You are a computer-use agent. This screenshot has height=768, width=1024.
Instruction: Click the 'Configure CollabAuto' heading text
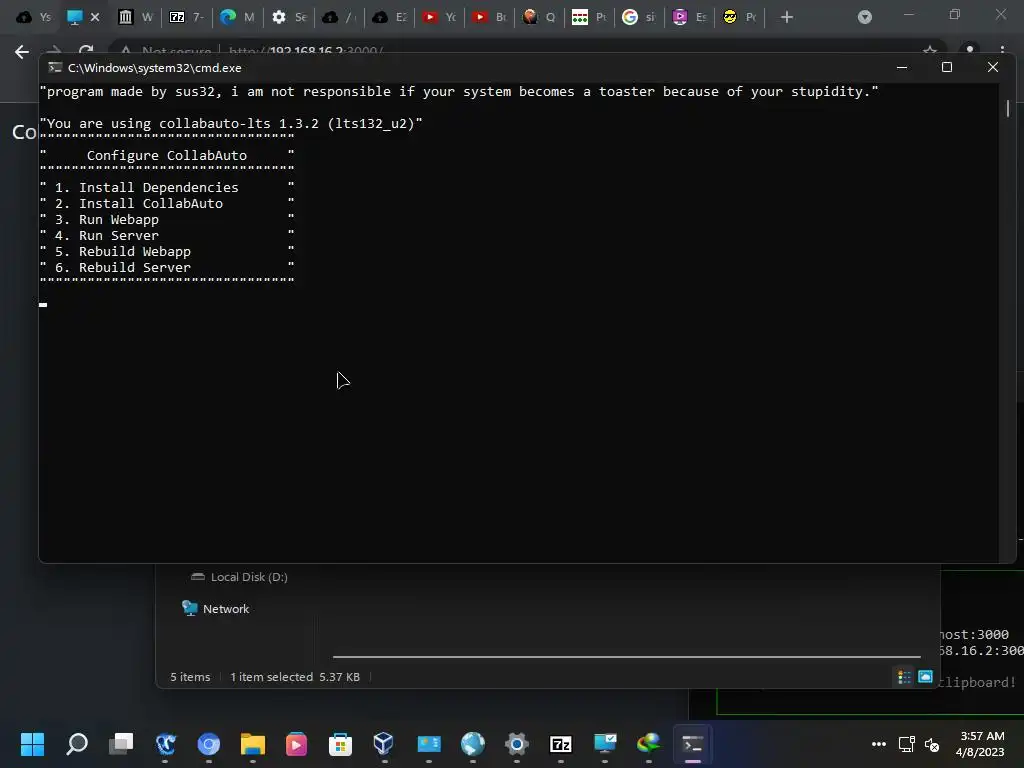pyautogui.click(x=167, y=155)
